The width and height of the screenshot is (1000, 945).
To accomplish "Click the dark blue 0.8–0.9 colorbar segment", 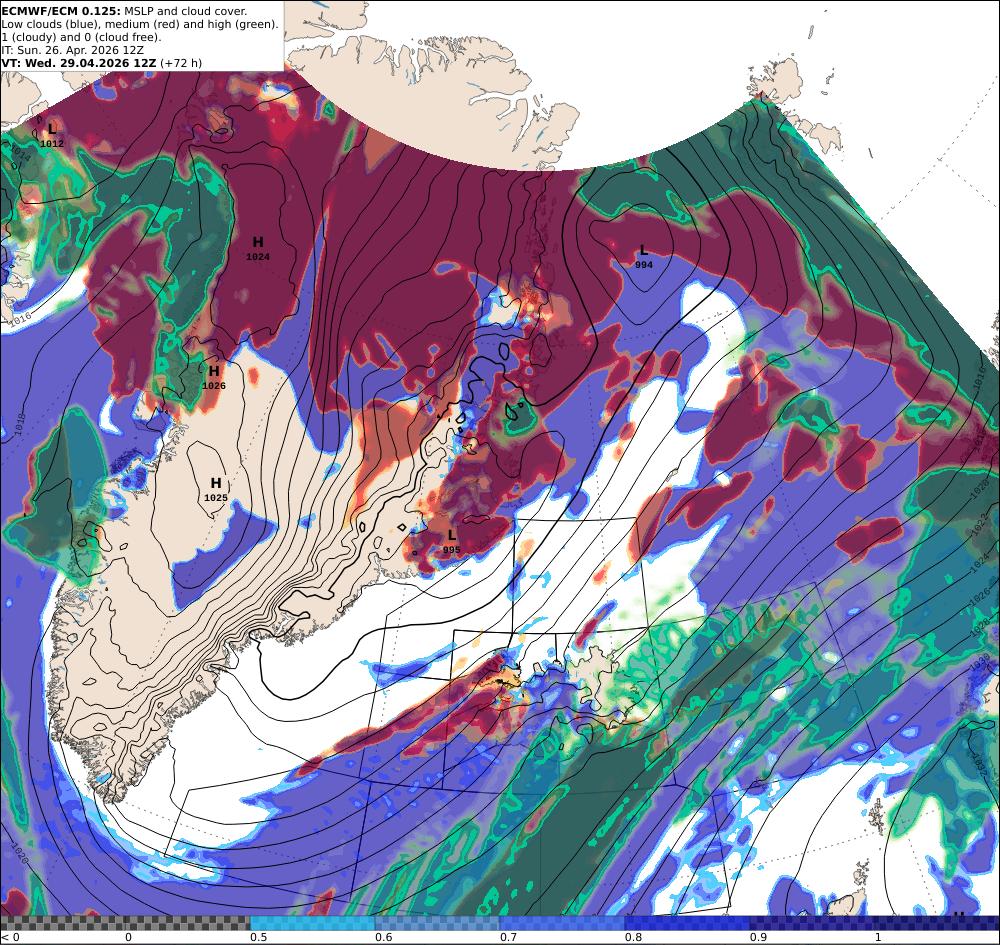I will click(688, 923).
